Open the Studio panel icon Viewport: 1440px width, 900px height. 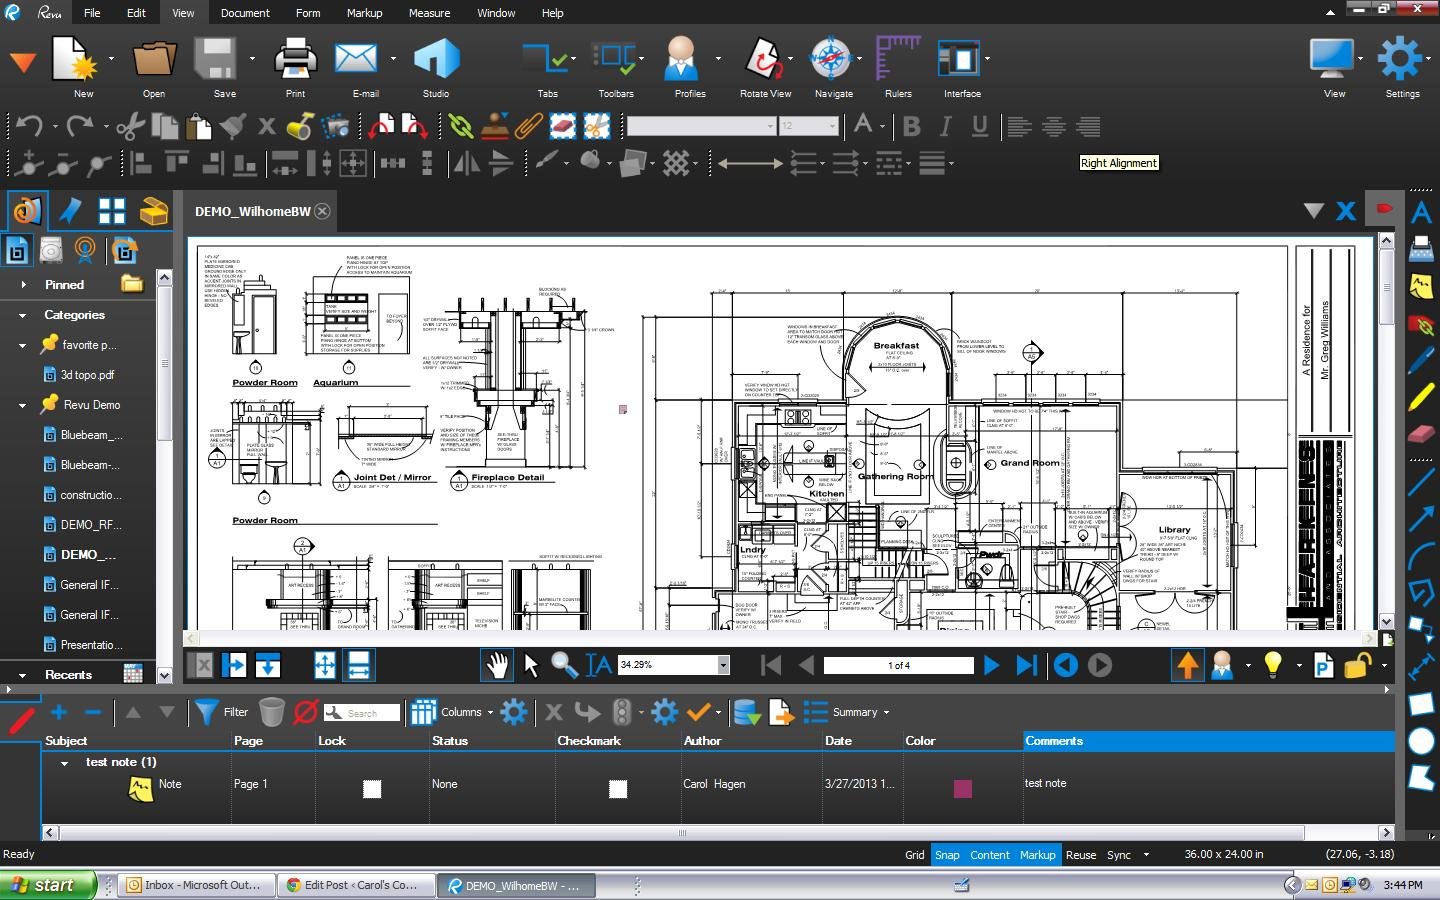(x=436, y=60)
